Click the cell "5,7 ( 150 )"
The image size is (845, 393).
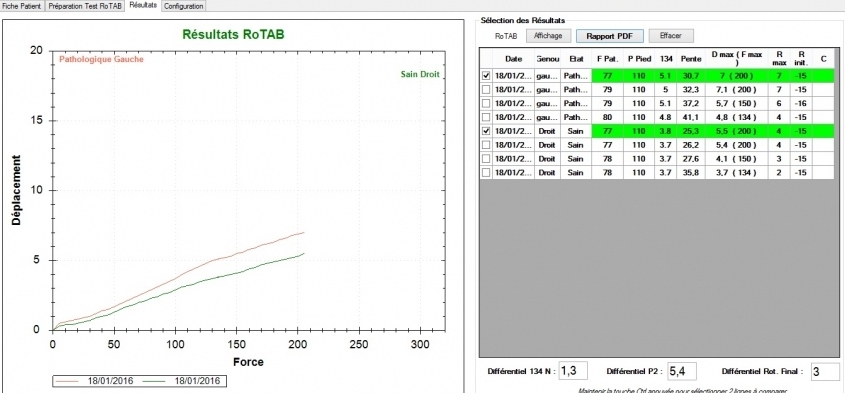[737, 103]
